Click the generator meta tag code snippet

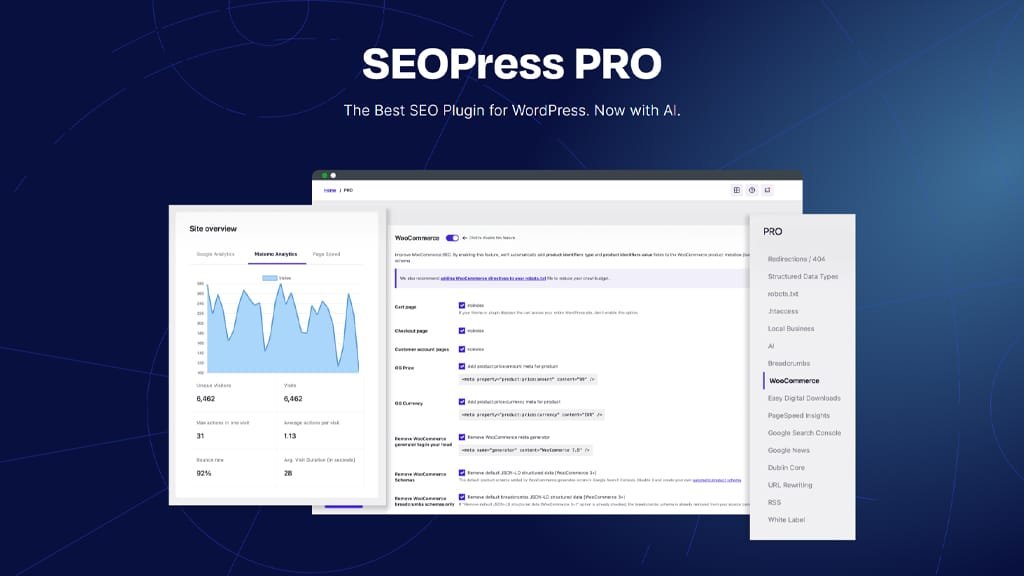coord(526,450)
